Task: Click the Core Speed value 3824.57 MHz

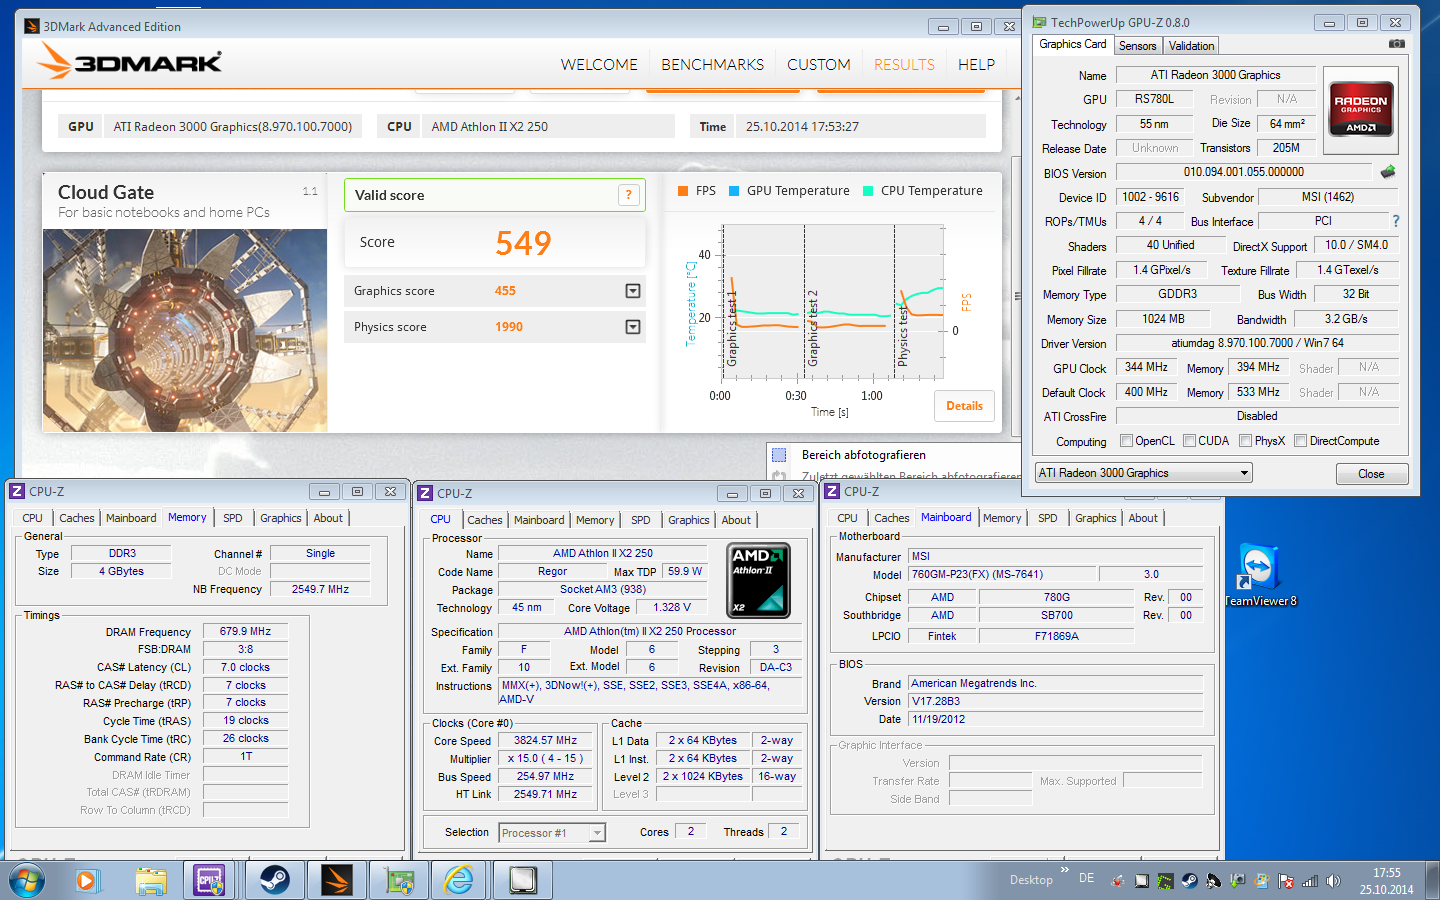Action: click(545, 741)
